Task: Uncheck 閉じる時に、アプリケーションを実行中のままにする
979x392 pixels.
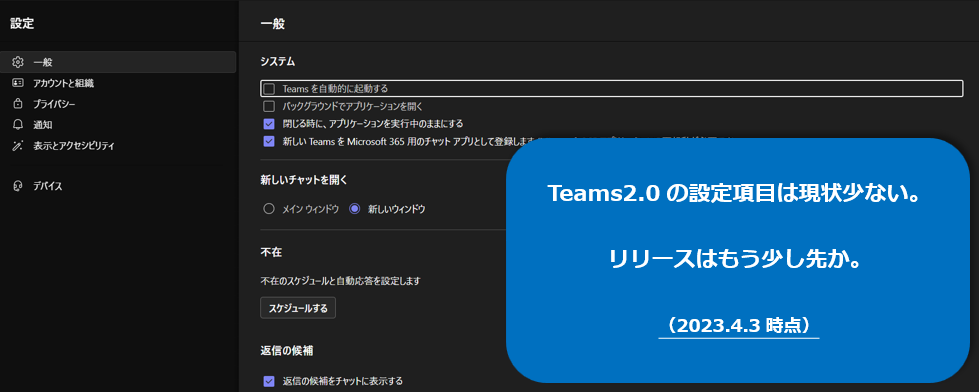Action: pos(269,124)
